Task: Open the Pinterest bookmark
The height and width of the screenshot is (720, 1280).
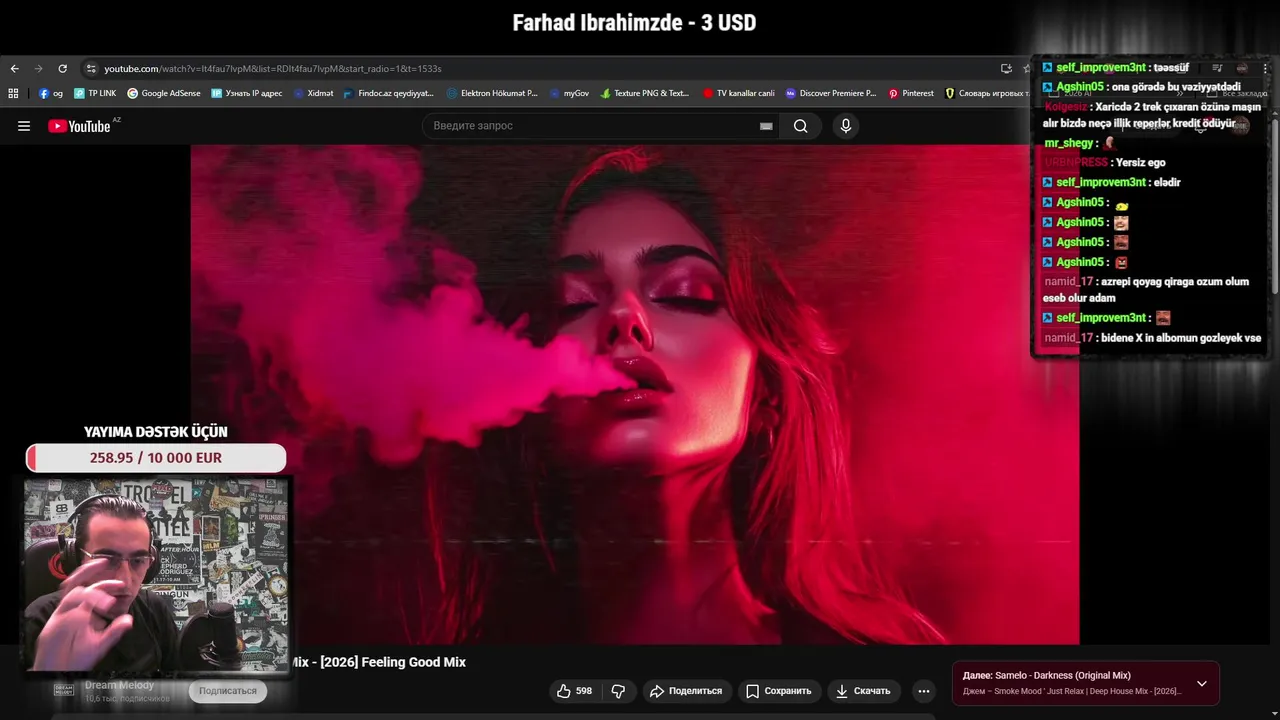Action: pos(911,93)
